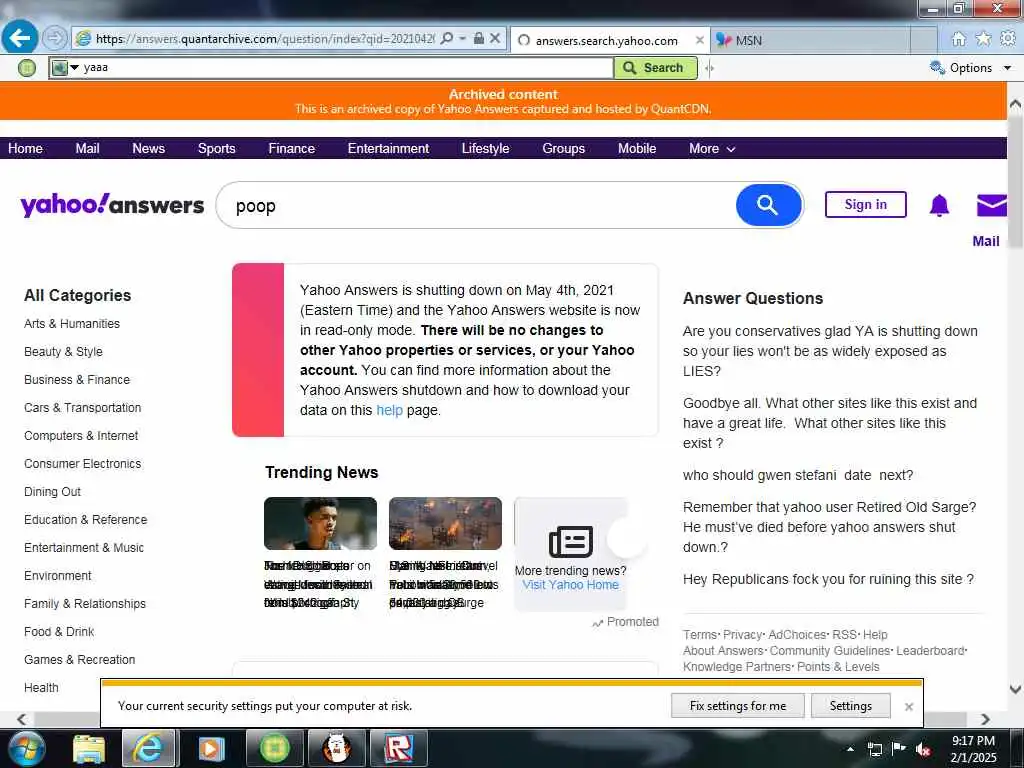Viewport: 1024px width, 768px height.
Task: Open the burning buildings trending news thumbnail
Action: pos(445,523)
